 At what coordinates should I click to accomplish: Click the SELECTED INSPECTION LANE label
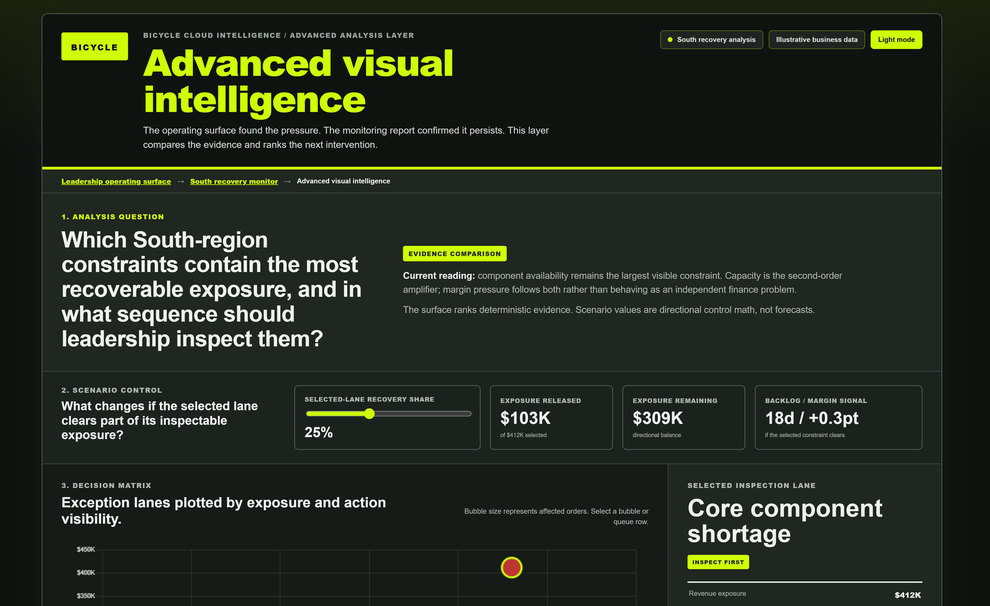[751, 485]
